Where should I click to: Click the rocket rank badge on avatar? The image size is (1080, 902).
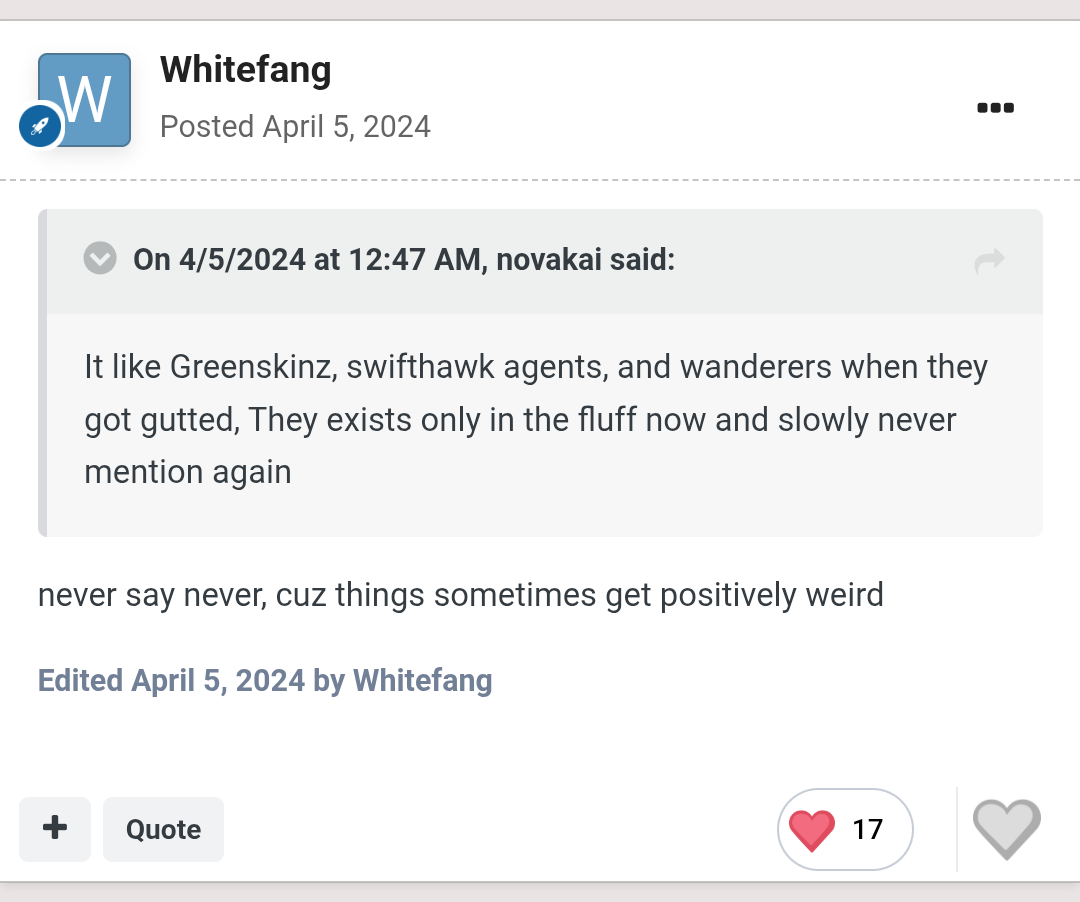[x=40, y=127]
